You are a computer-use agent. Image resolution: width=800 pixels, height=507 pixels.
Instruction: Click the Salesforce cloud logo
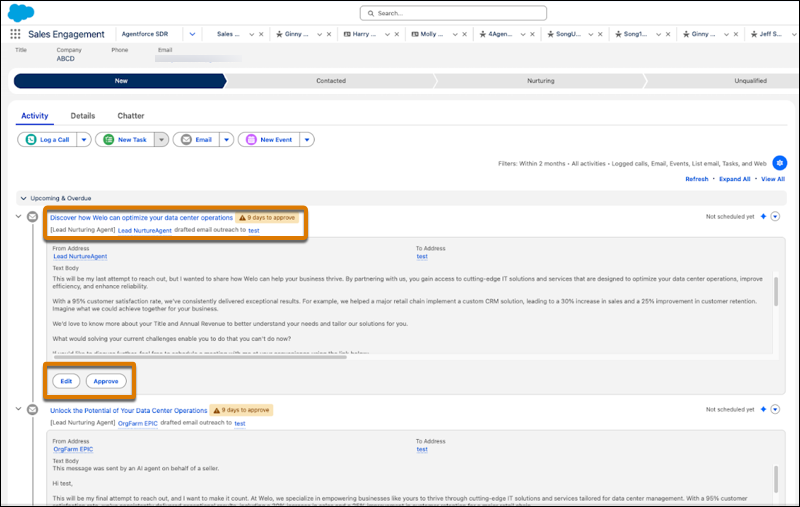point(21,12)
